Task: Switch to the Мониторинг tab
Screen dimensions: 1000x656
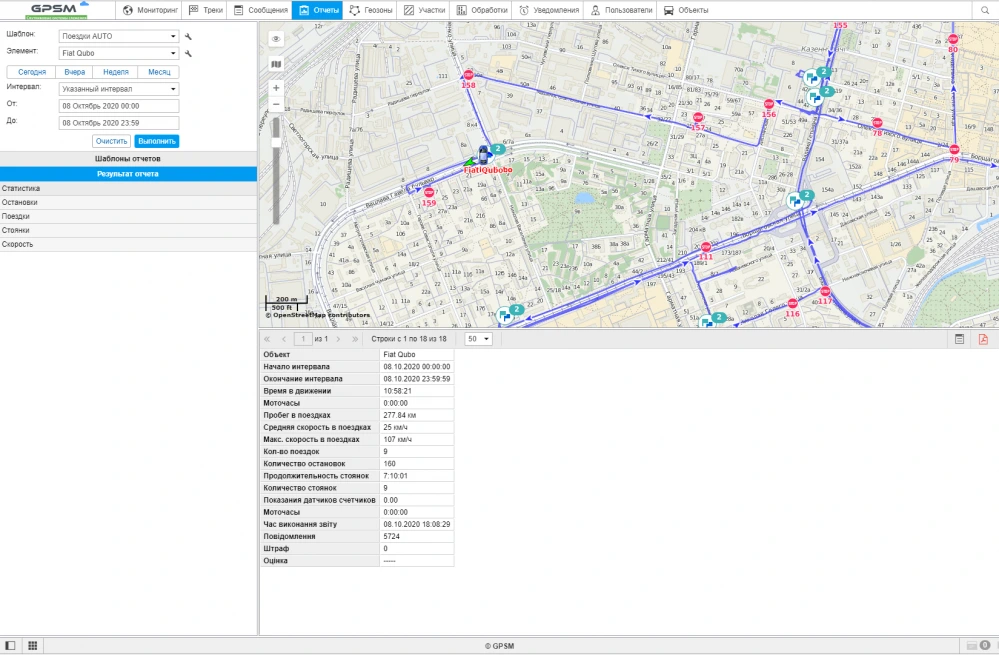Action: pos(148,10)
